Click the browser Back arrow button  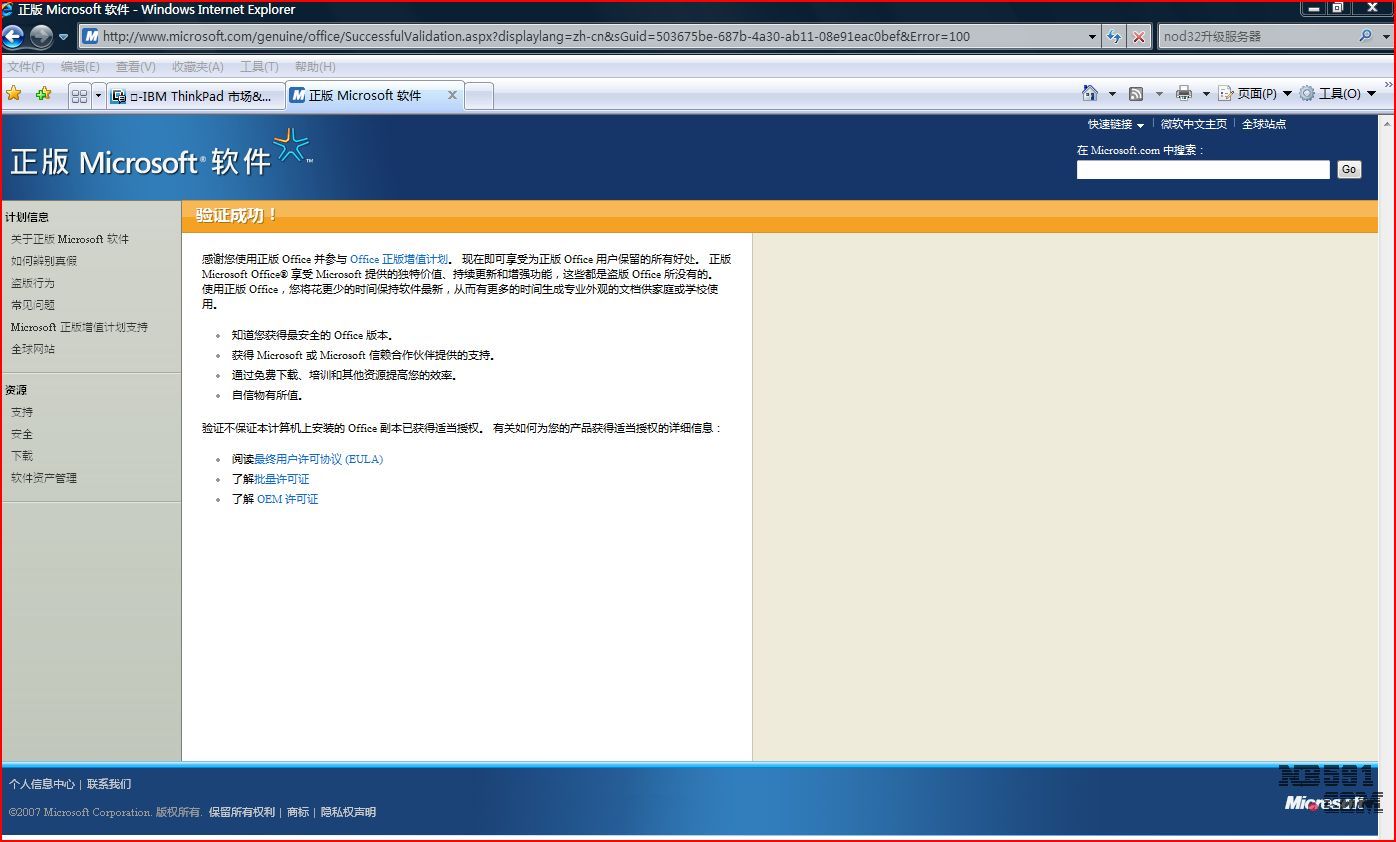[x=13, y=37]
